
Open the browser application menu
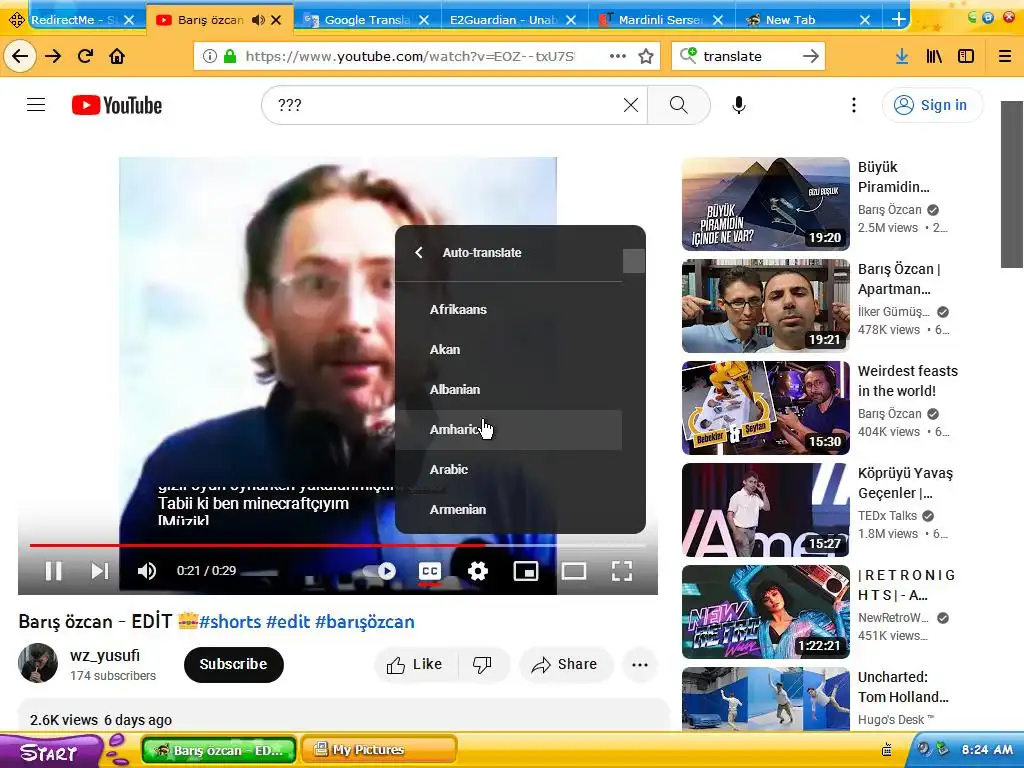pyautogui.click(x=1005, y=56)
